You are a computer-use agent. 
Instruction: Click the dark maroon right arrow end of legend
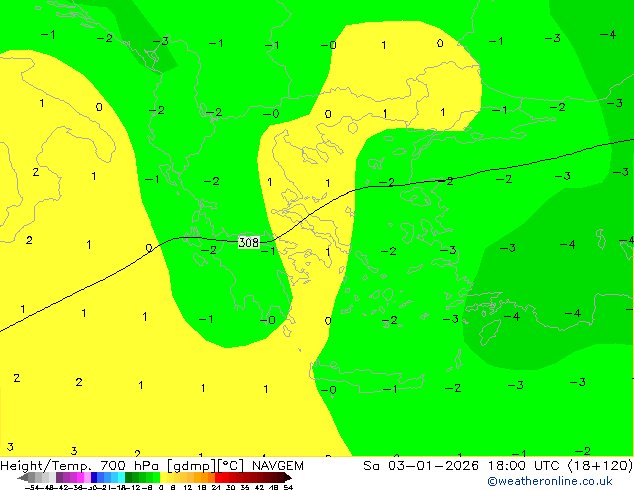pos(287,478)
